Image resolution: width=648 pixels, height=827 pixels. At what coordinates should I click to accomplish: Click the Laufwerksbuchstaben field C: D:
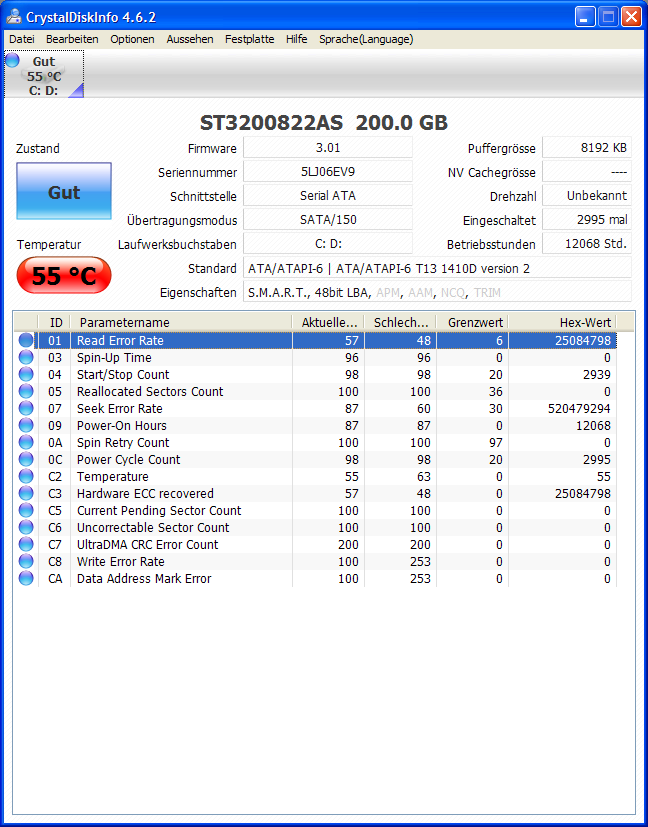pyautogui.click(x=328, y=244)
